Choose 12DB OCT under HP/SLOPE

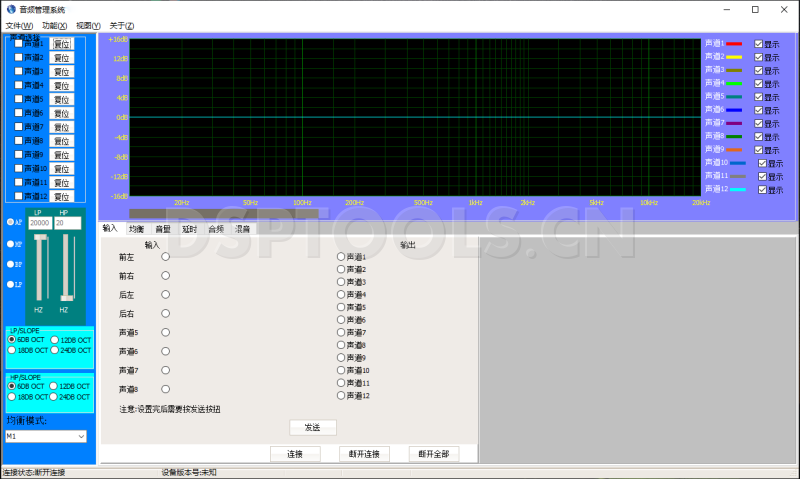pos(54,386)
